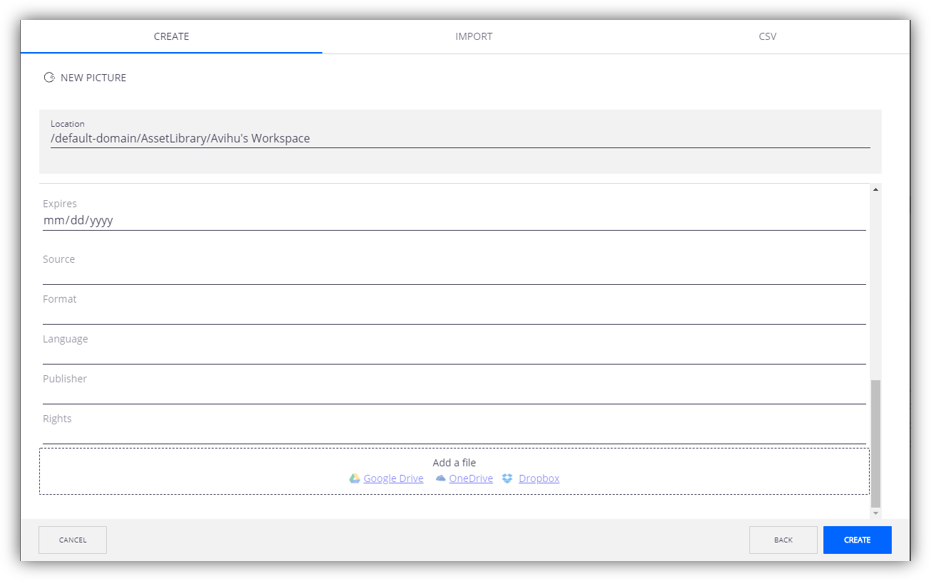Select the Create tab
The width and height of the screenshot is (931, 581).
tap(171, 37)
